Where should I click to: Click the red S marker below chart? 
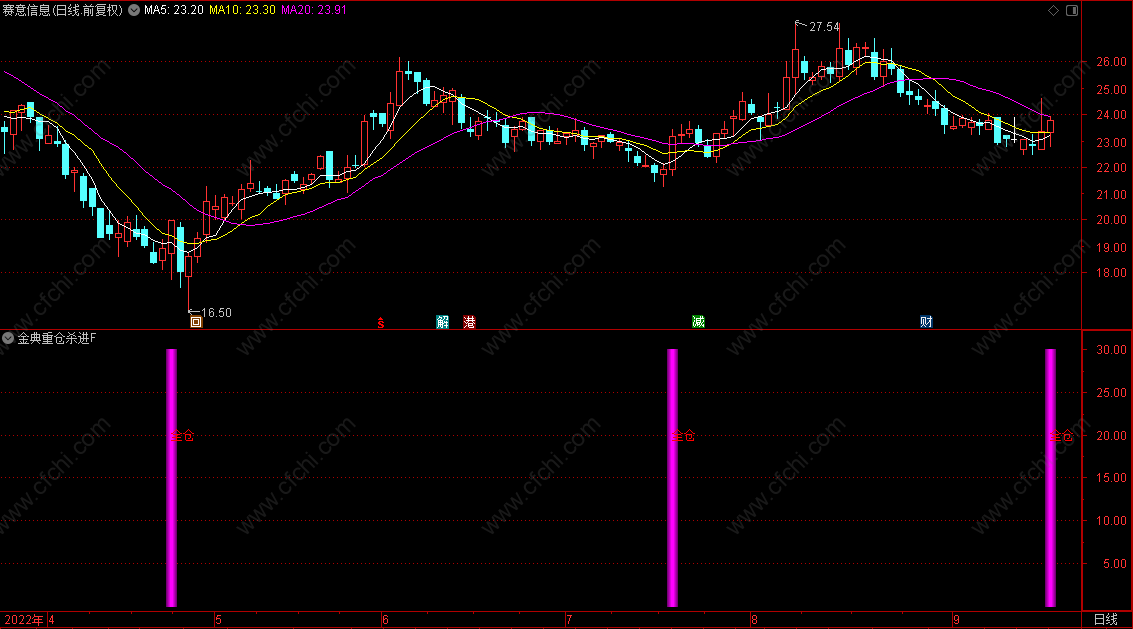tap(381, 323)
